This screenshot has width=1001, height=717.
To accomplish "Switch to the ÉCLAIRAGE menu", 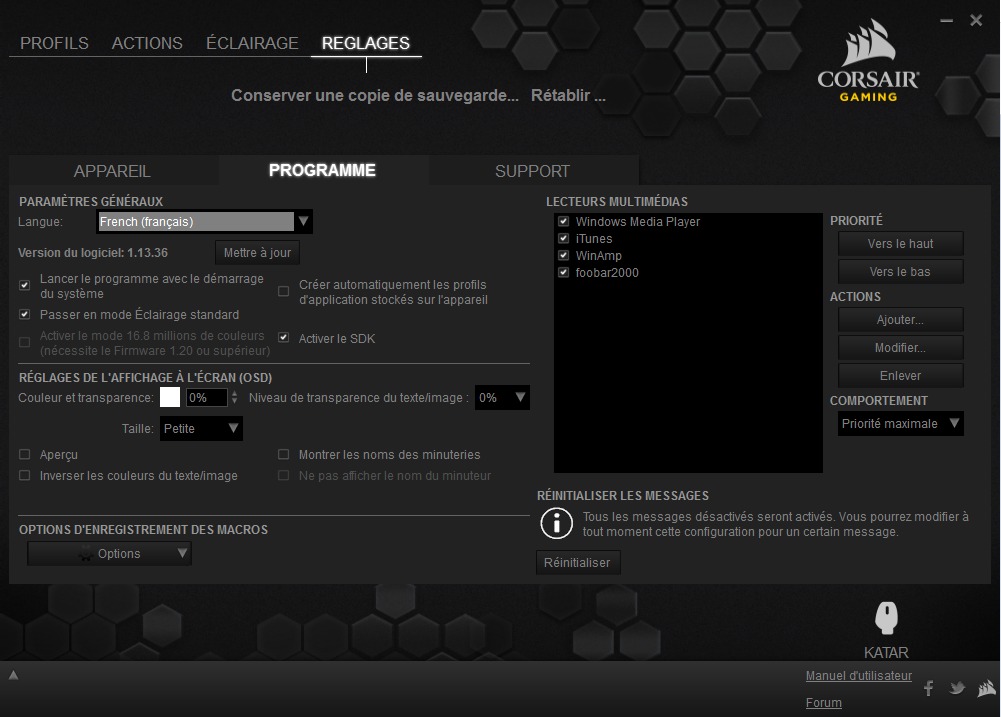I will coord(252,44).
